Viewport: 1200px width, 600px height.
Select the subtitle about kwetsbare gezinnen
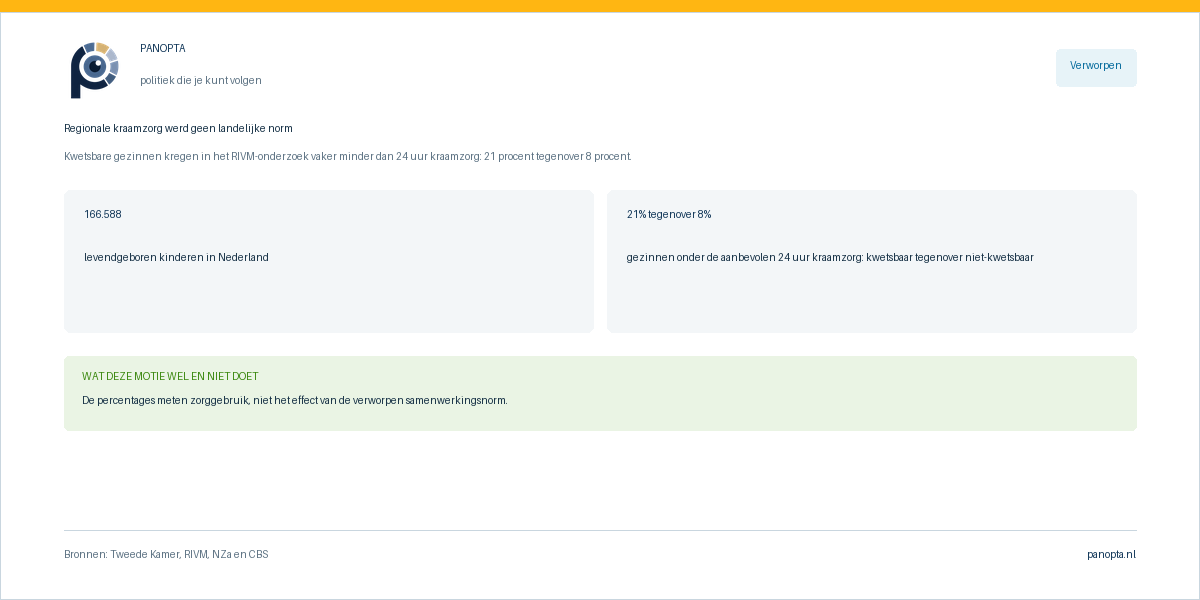point(348,156)
